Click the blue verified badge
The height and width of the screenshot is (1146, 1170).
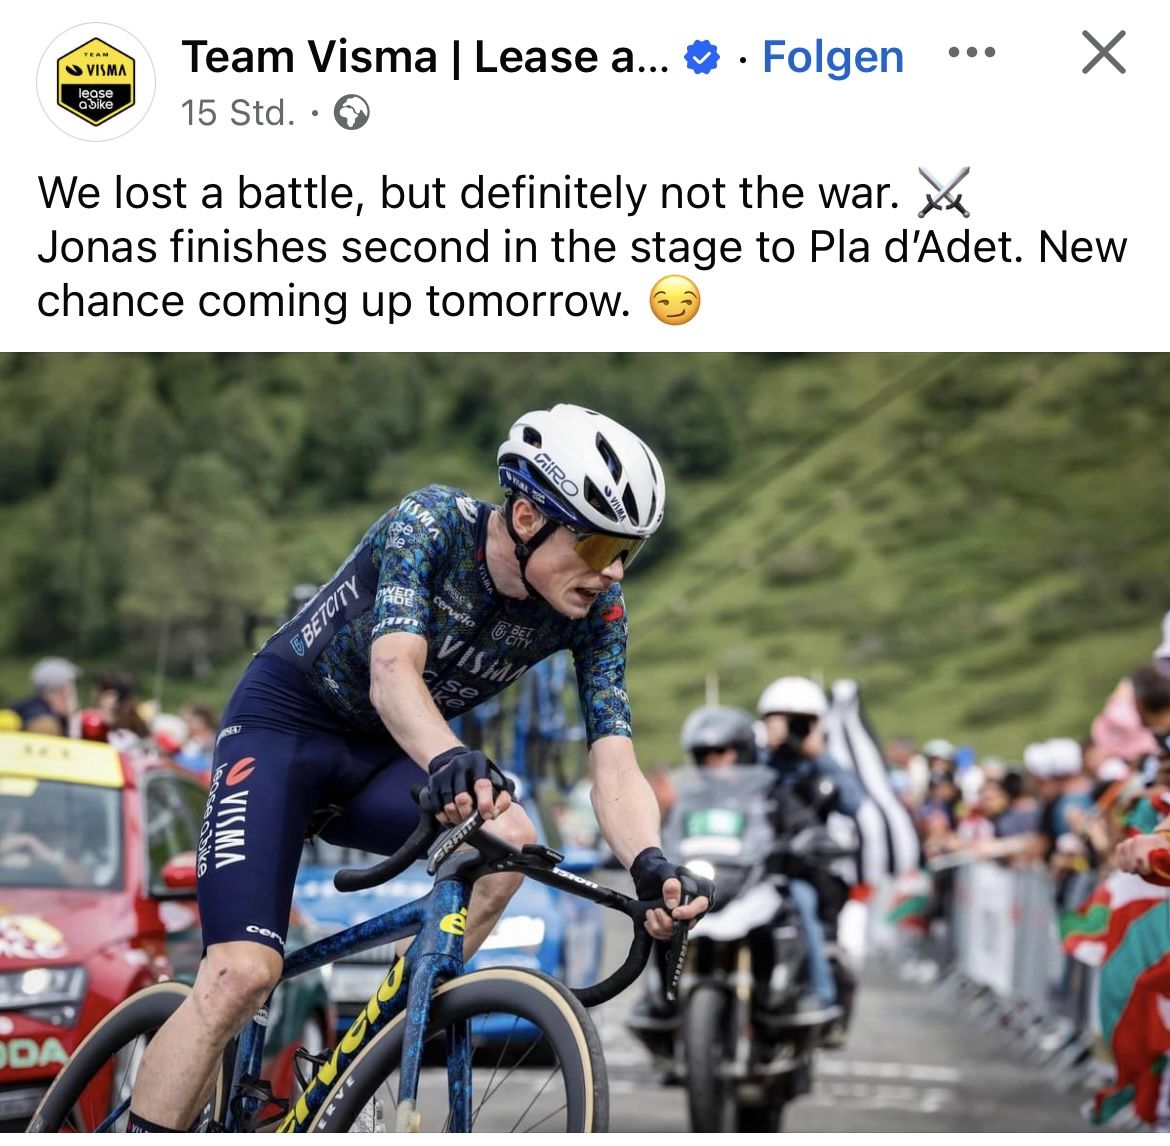tap(701, 57)
